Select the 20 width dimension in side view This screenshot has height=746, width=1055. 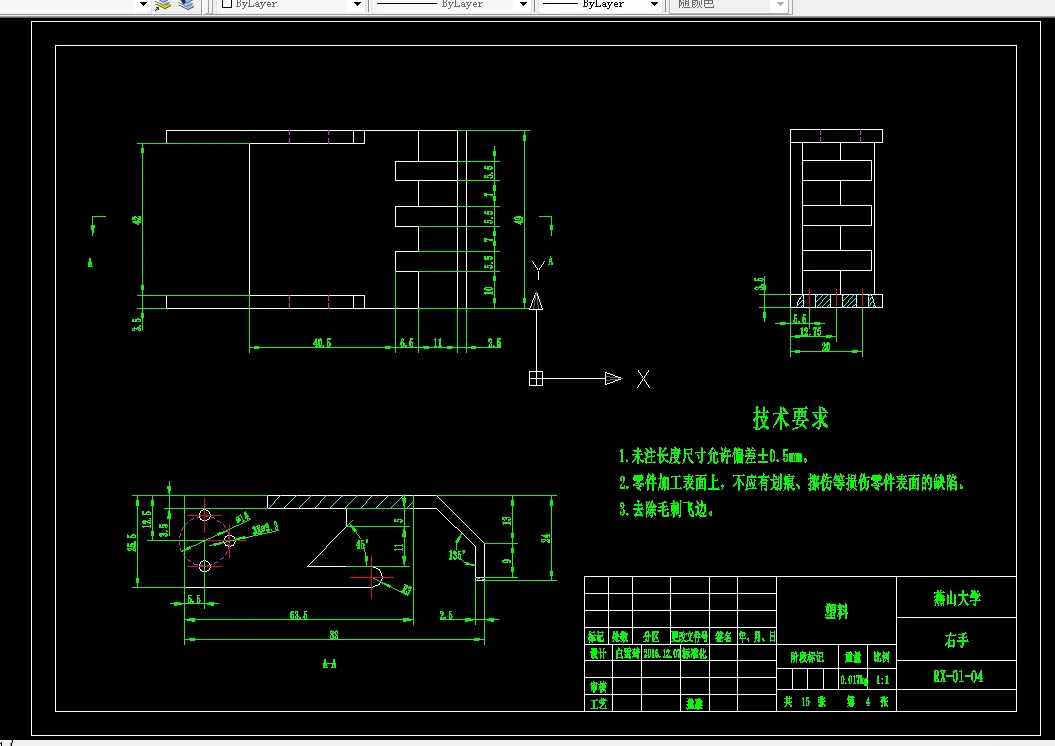826,346
